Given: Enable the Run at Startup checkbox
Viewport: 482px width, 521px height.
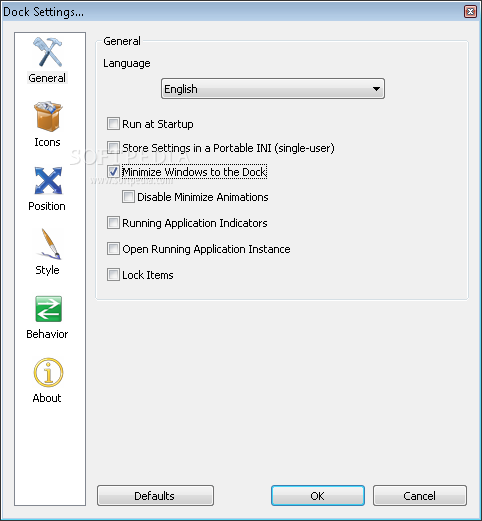Looking at the screenshot, I should click(x=113, y=124).
